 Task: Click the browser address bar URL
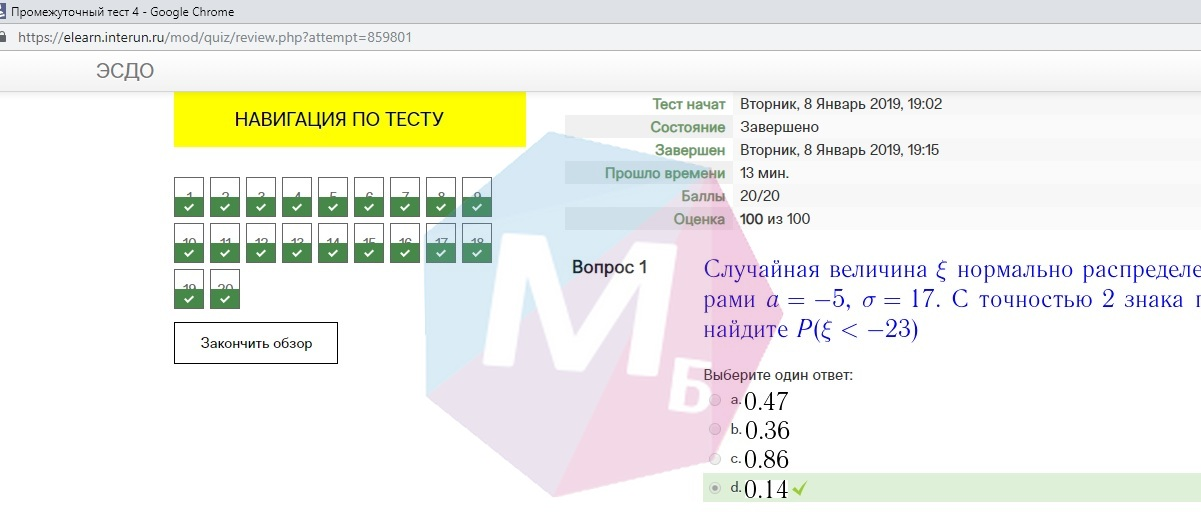215,37
